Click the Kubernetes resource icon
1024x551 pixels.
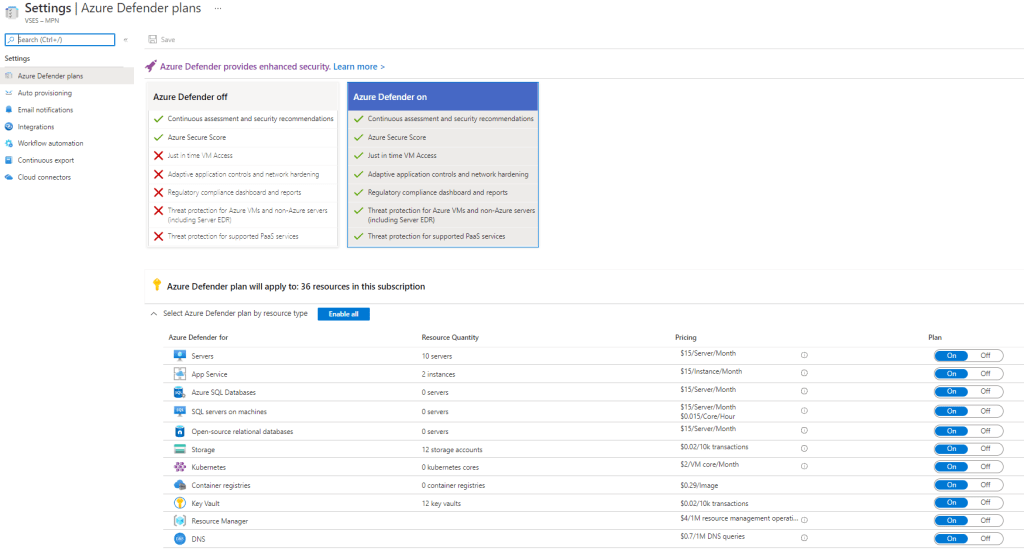181,467
